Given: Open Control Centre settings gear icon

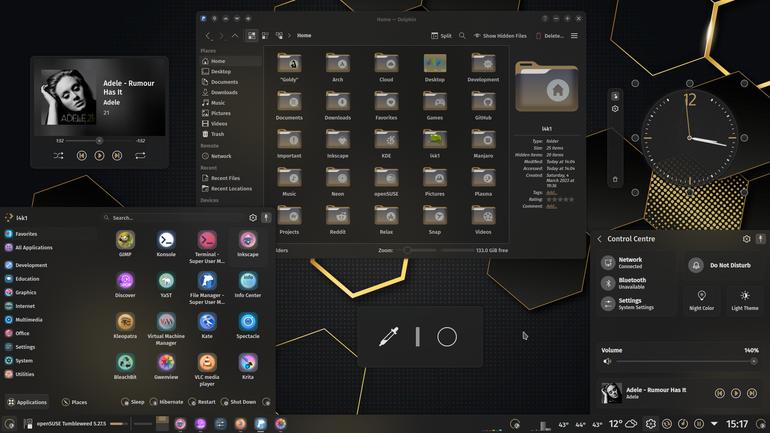Looking at the screenshot, I should pos(746,239).
